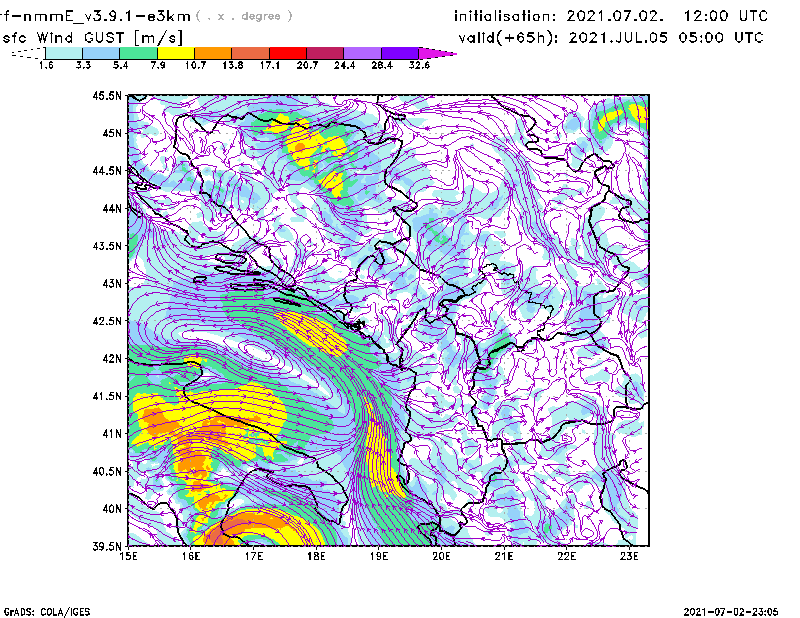Image resolution: width=800 pixels, height=618 pixels.
Task: Click the '18E' longitude axis label
Action: [316, 556]
